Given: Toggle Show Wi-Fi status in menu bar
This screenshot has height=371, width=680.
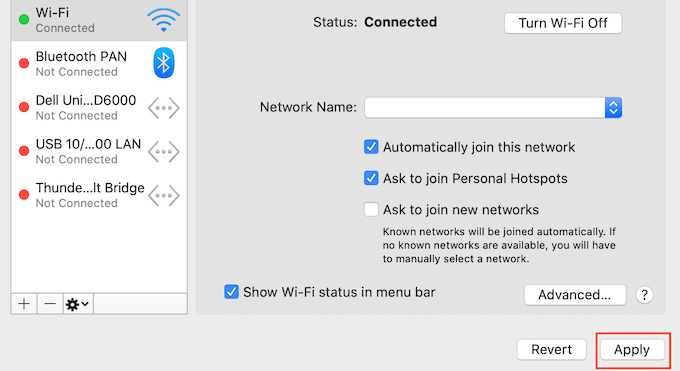Looking at the screenshot, I should (231, 292).
